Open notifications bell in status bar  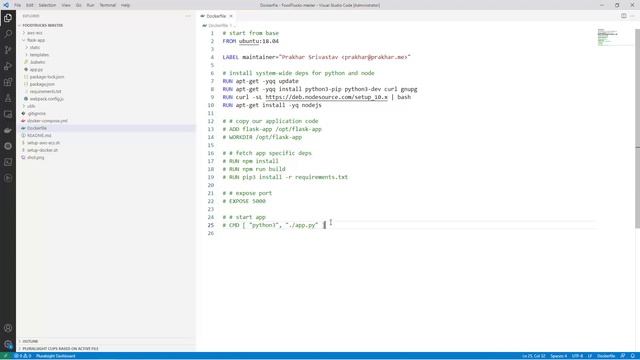pos(633,356)
